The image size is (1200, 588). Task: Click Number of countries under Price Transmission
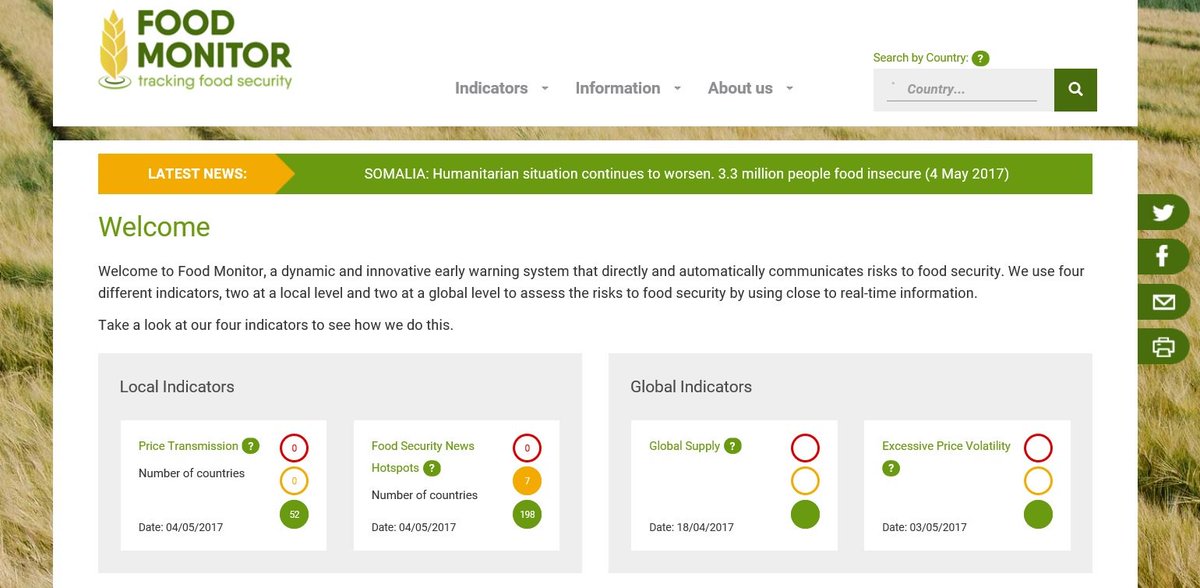191,473
